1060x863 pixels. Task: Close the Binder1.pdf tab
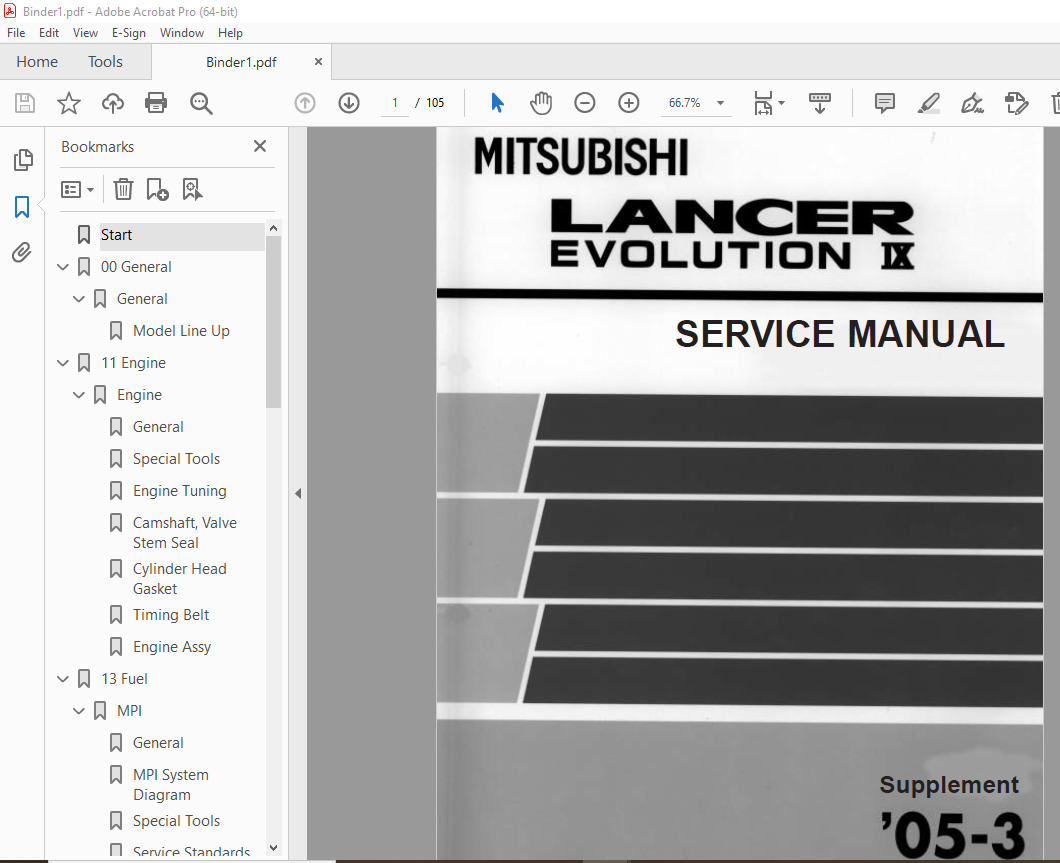click(318, 61)
